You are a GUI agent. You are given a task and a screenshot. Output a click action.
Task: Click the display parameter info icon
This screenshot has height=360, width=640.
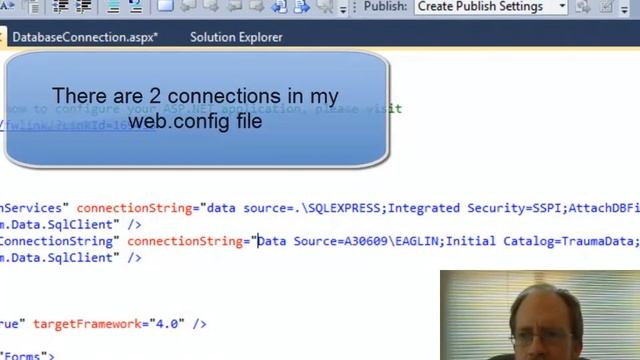[x=32, y=6]
